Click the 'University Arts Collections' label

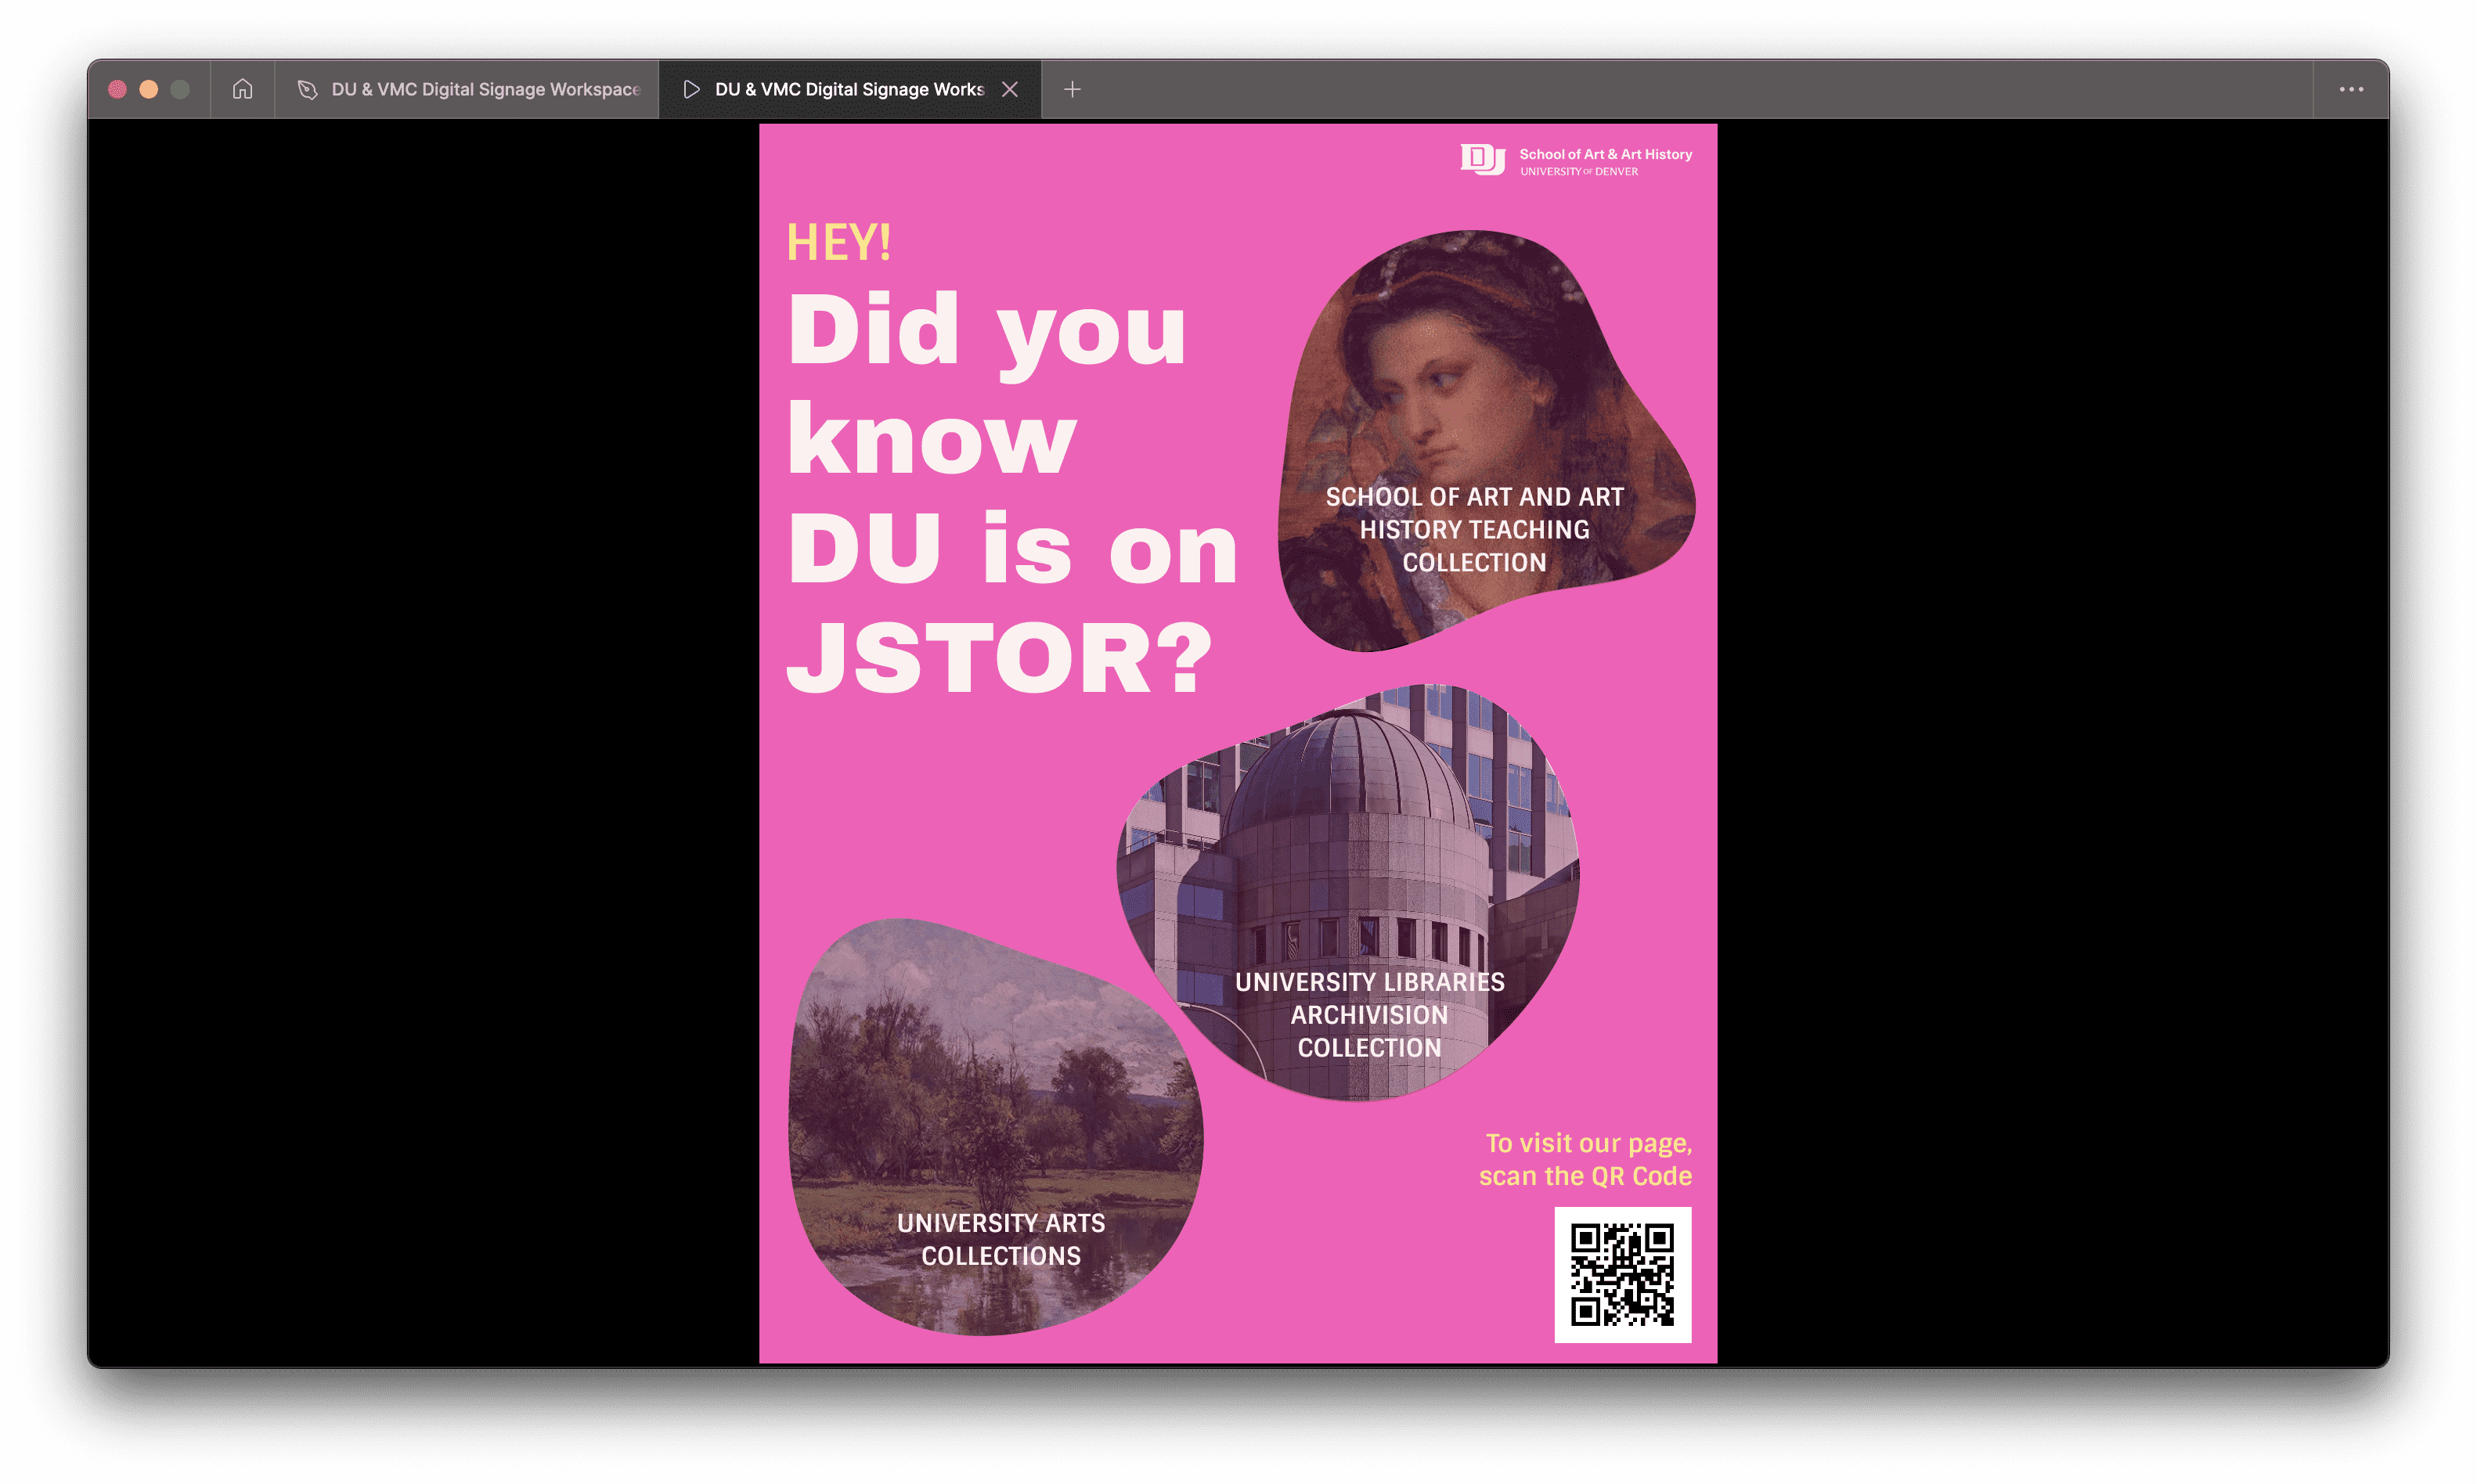(x=1001, y=1239)
